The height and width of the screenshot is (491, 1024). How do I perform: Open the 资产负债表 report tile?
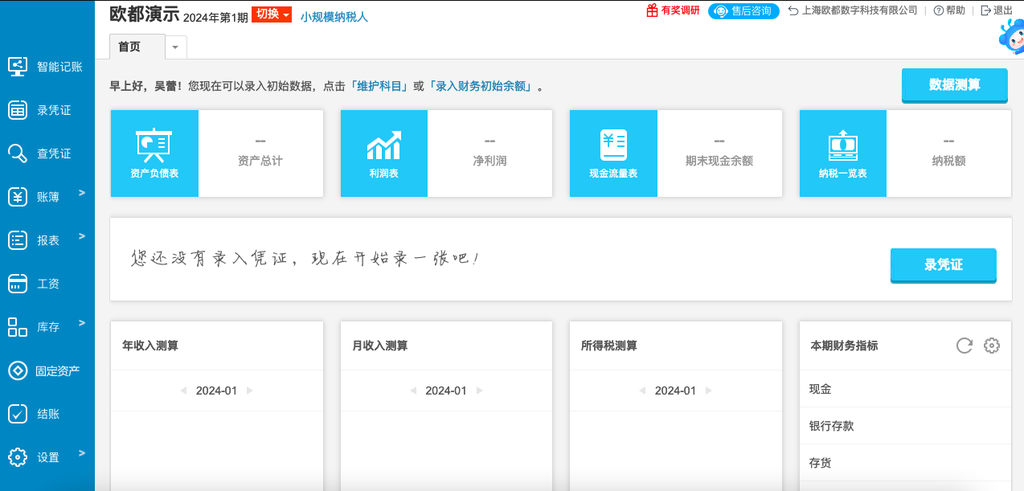click(155, 153)
